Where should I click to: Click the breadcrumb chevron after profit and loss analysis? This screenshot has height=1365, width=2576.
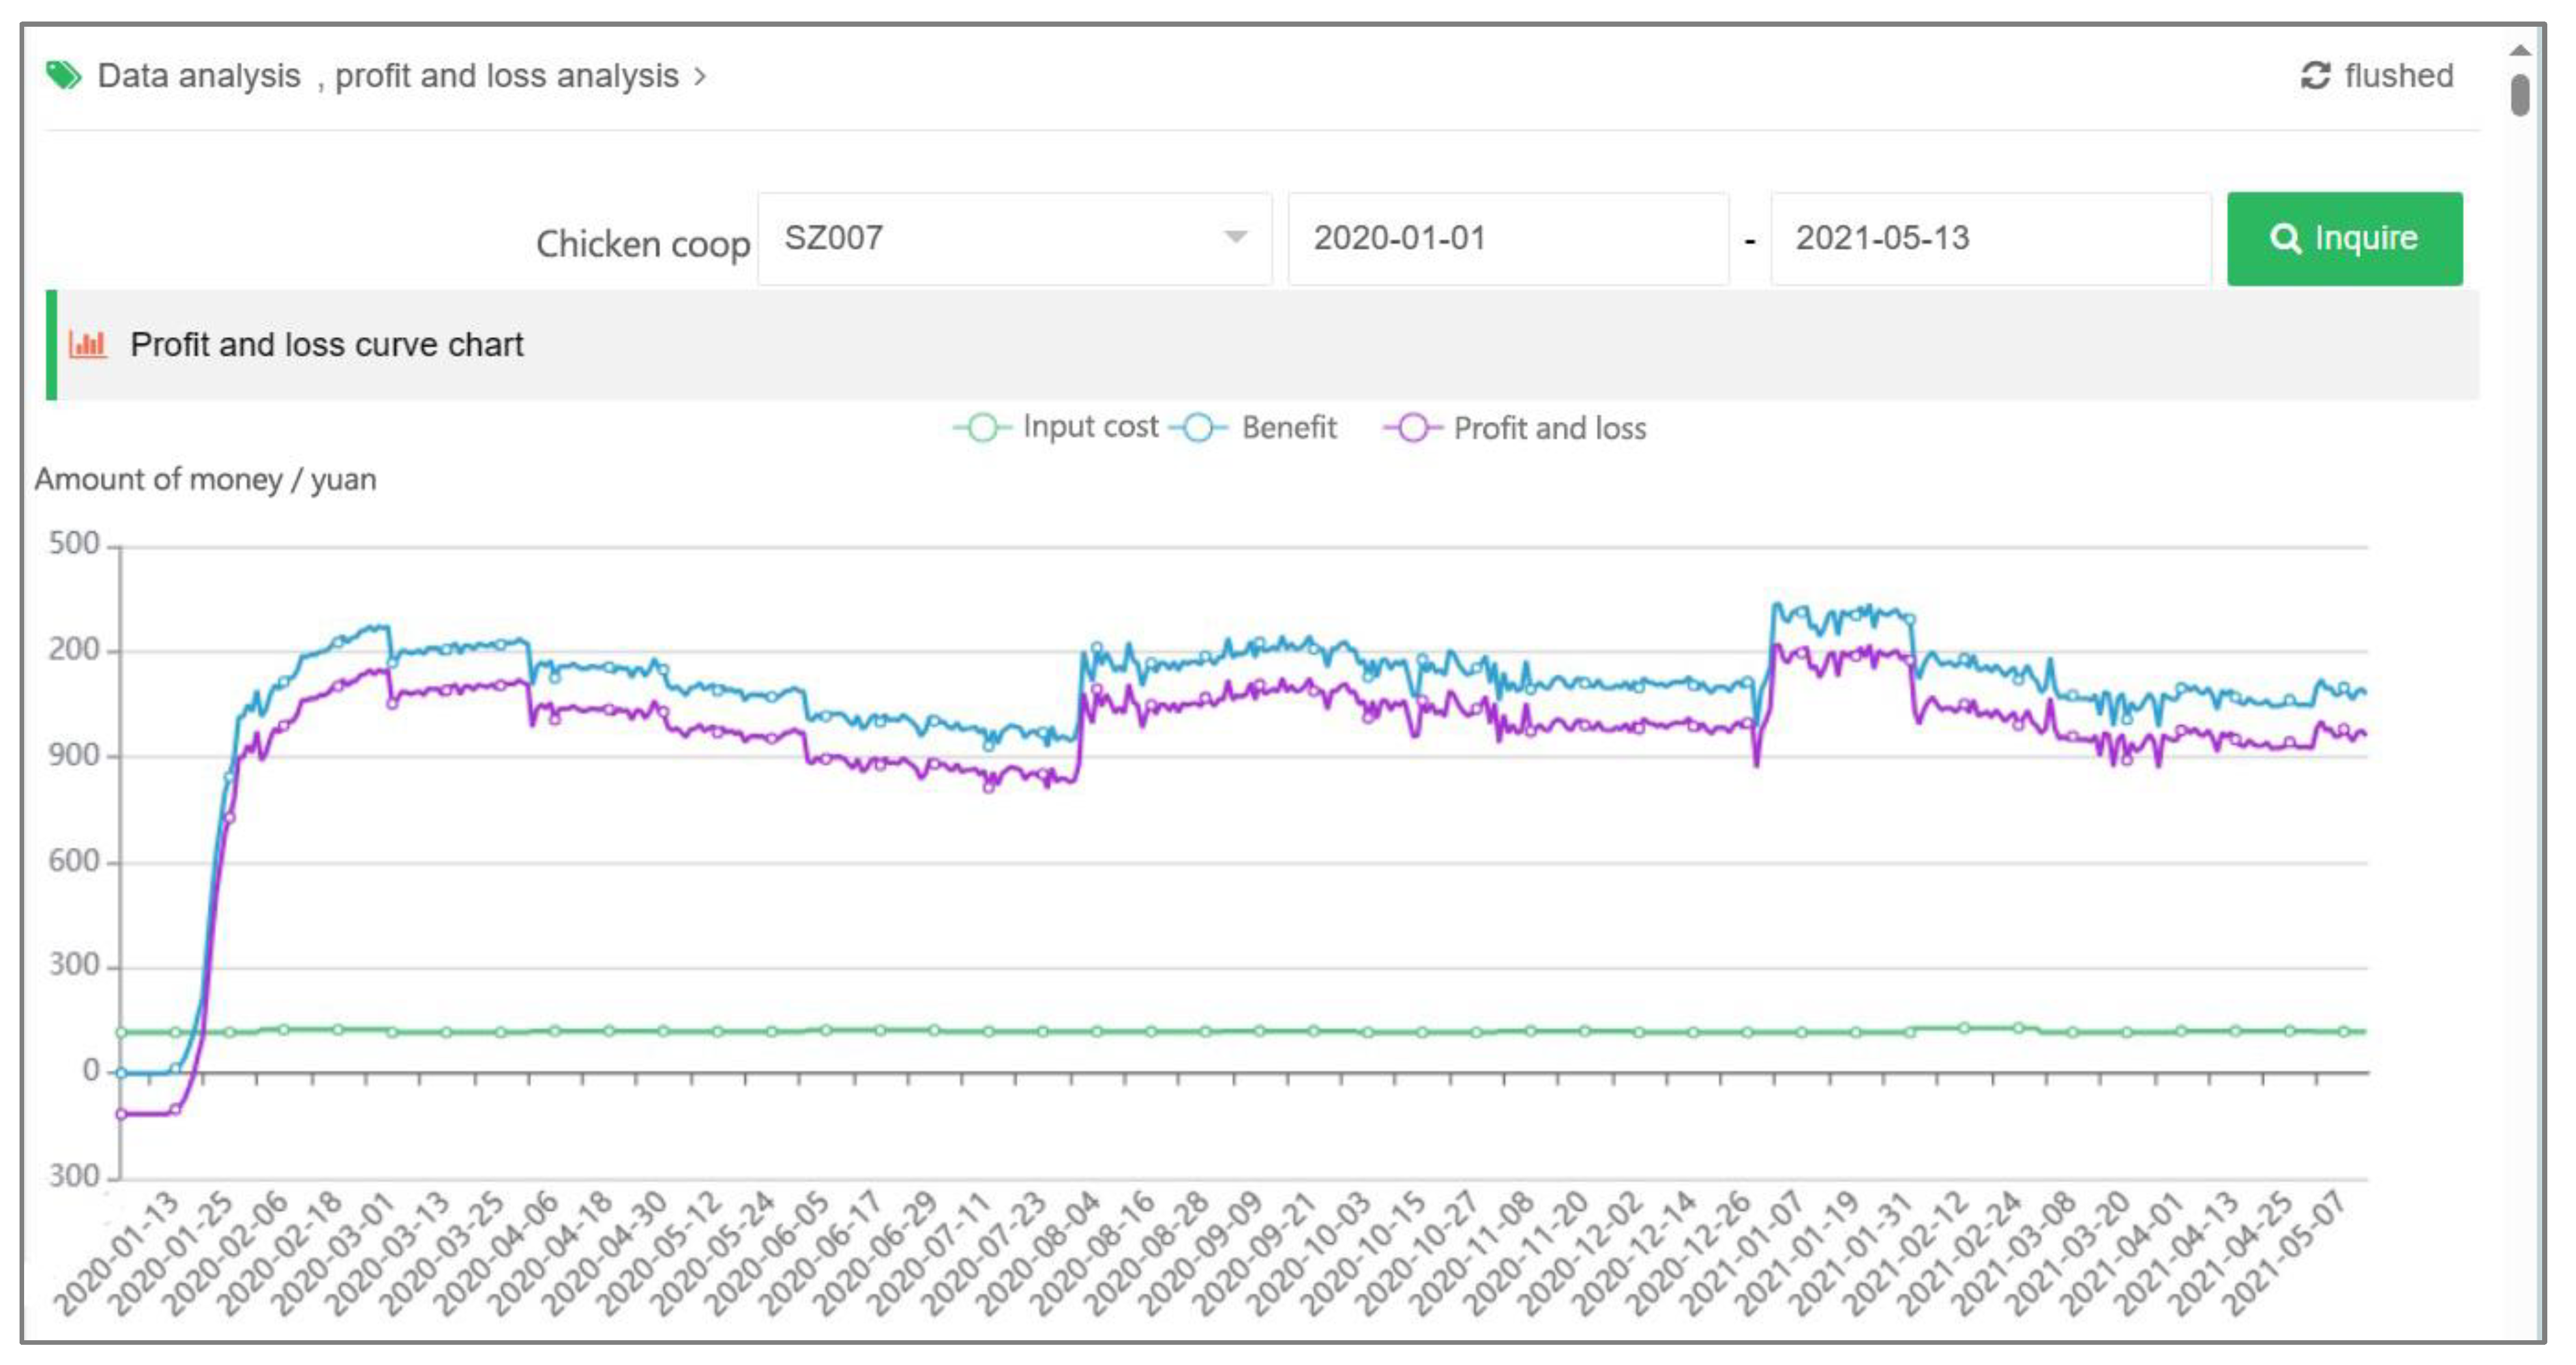700,76
